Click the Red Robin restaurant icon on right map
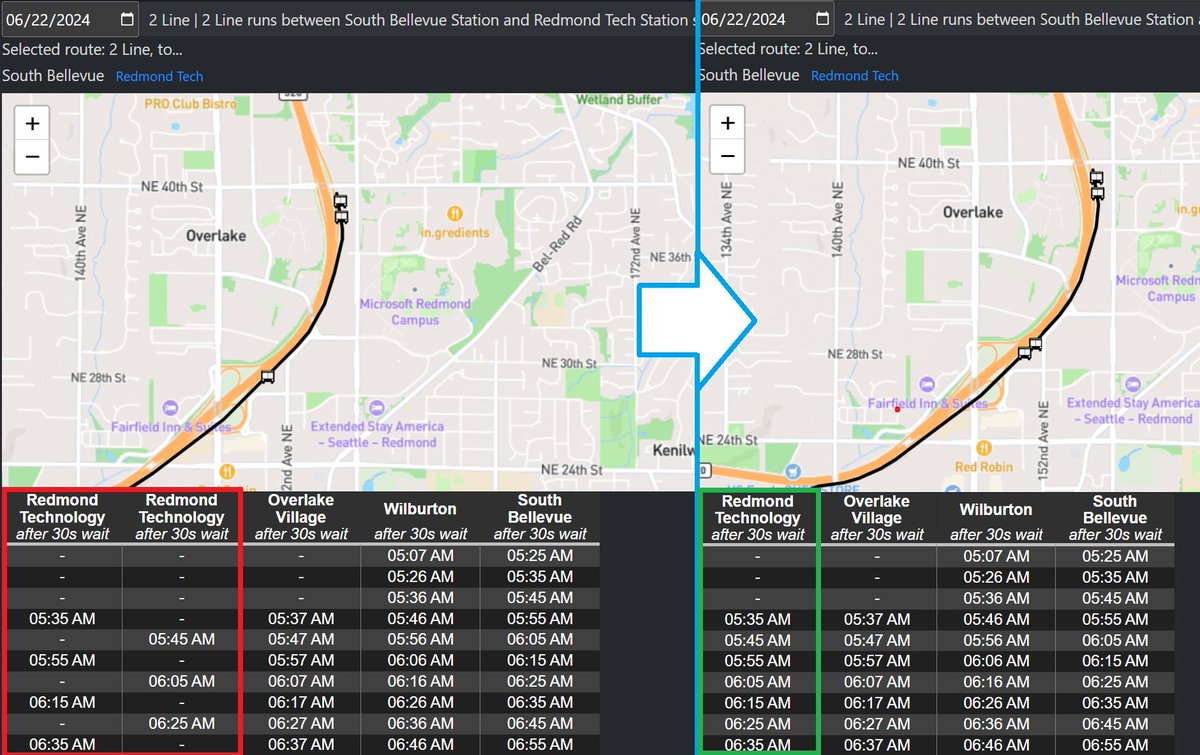The width and height of the screenshot is (1200, 755). [x=985, y=448]
